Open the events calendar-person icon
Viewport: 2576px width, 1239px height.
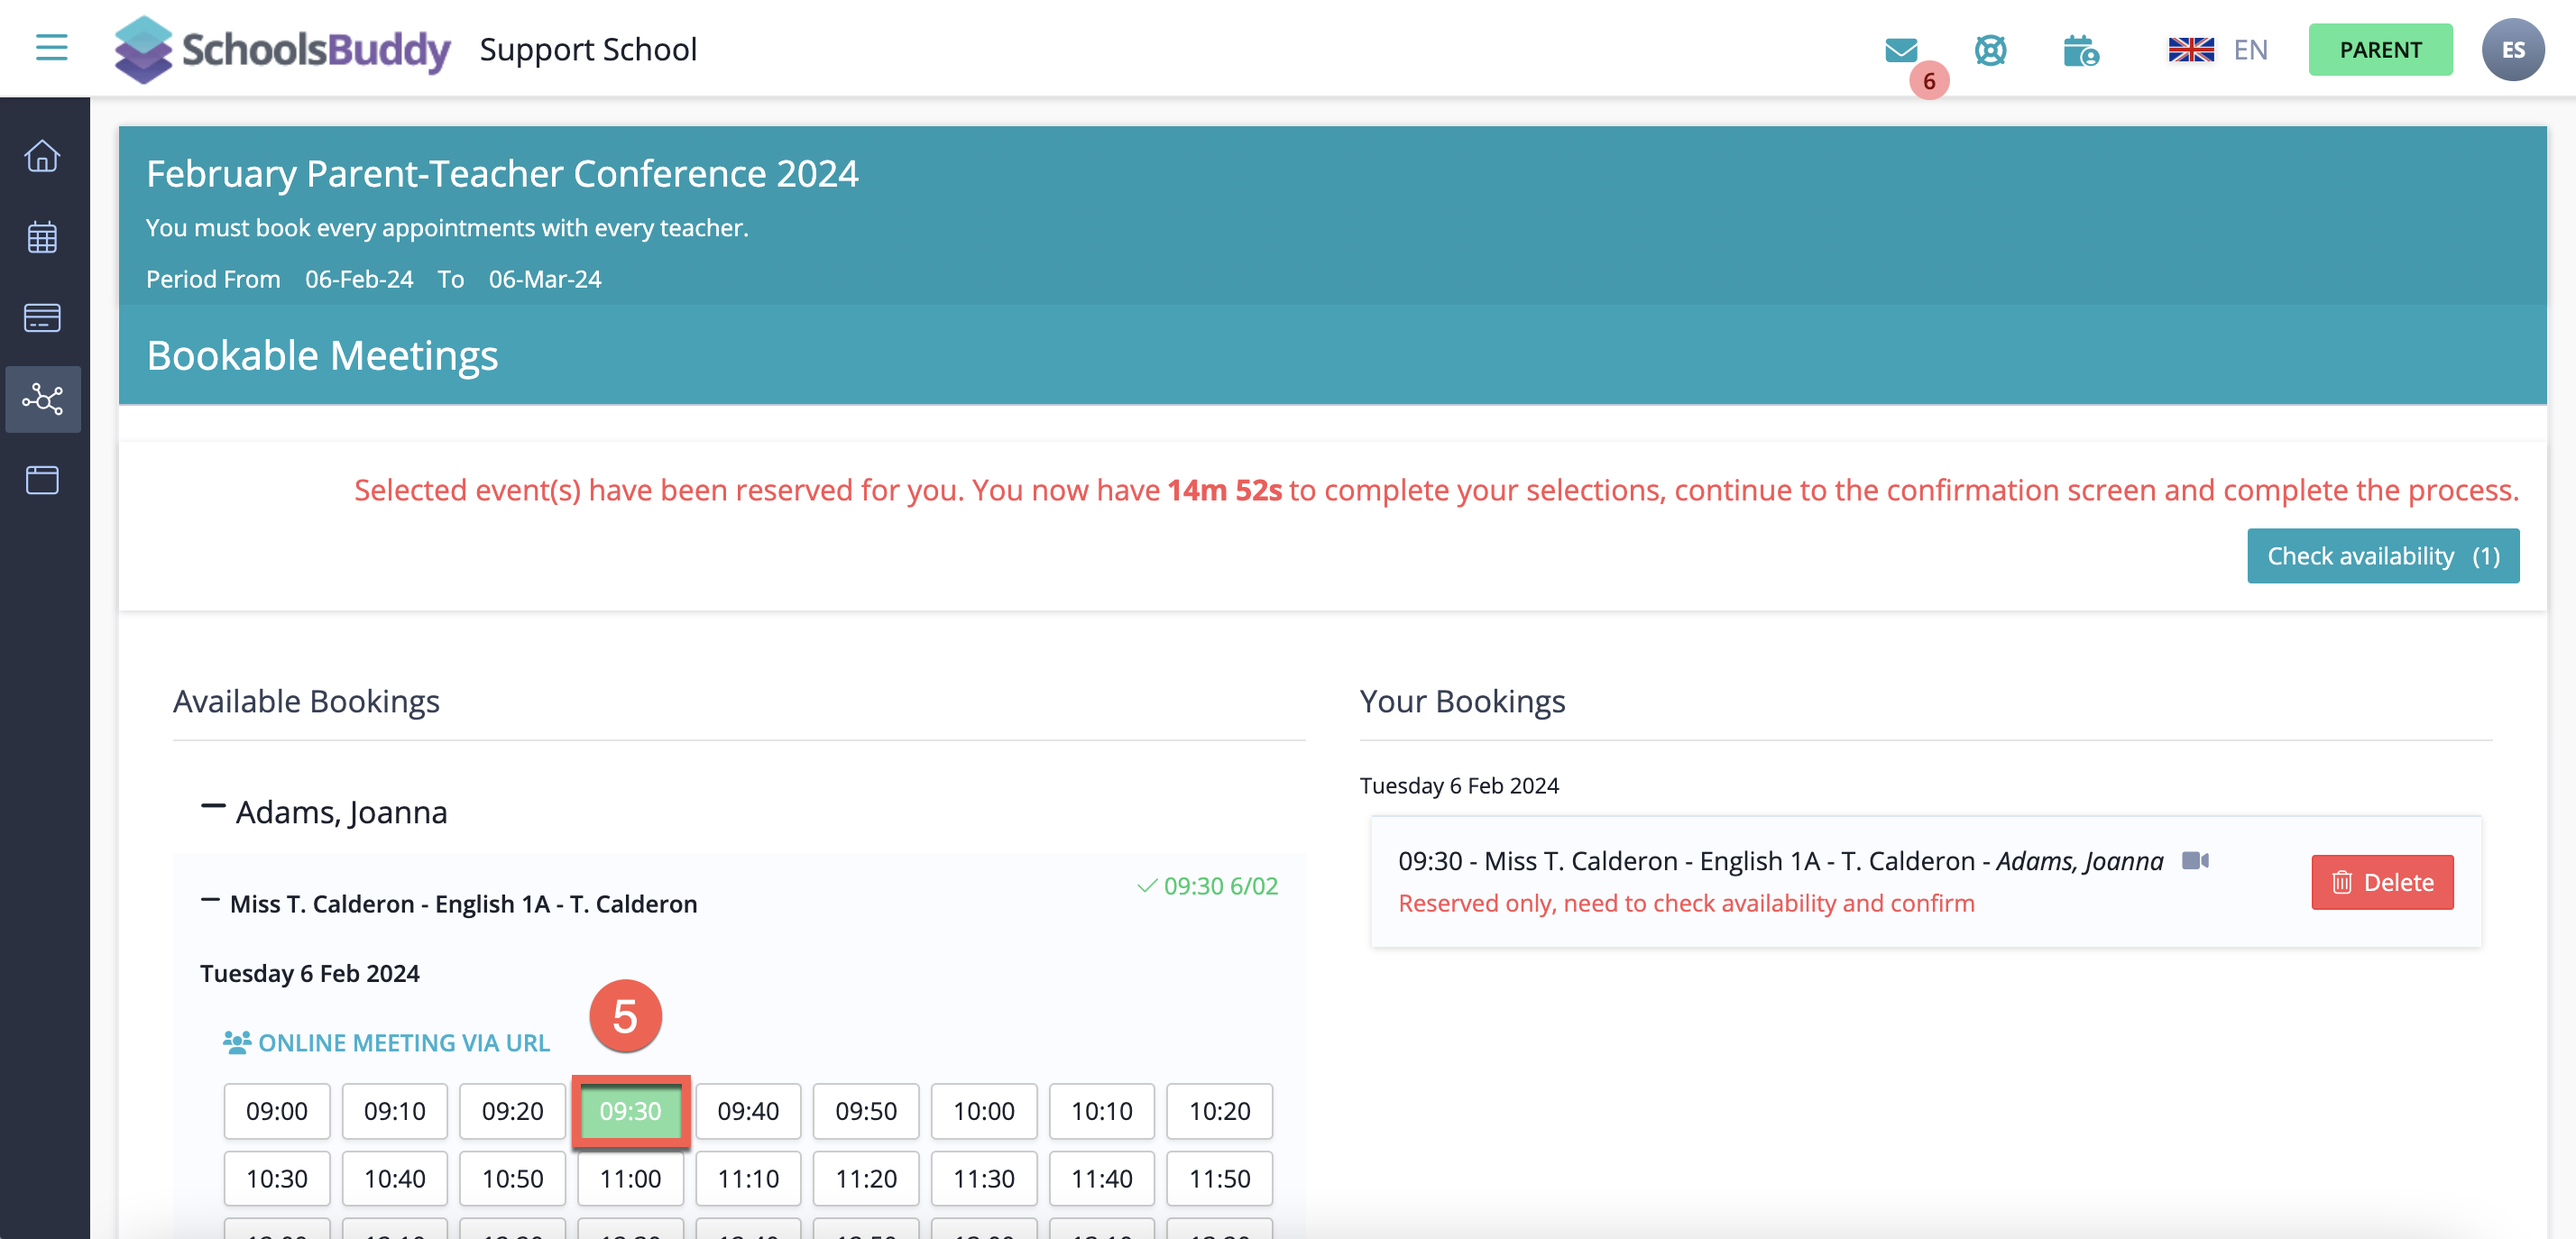pos(2081,49)
